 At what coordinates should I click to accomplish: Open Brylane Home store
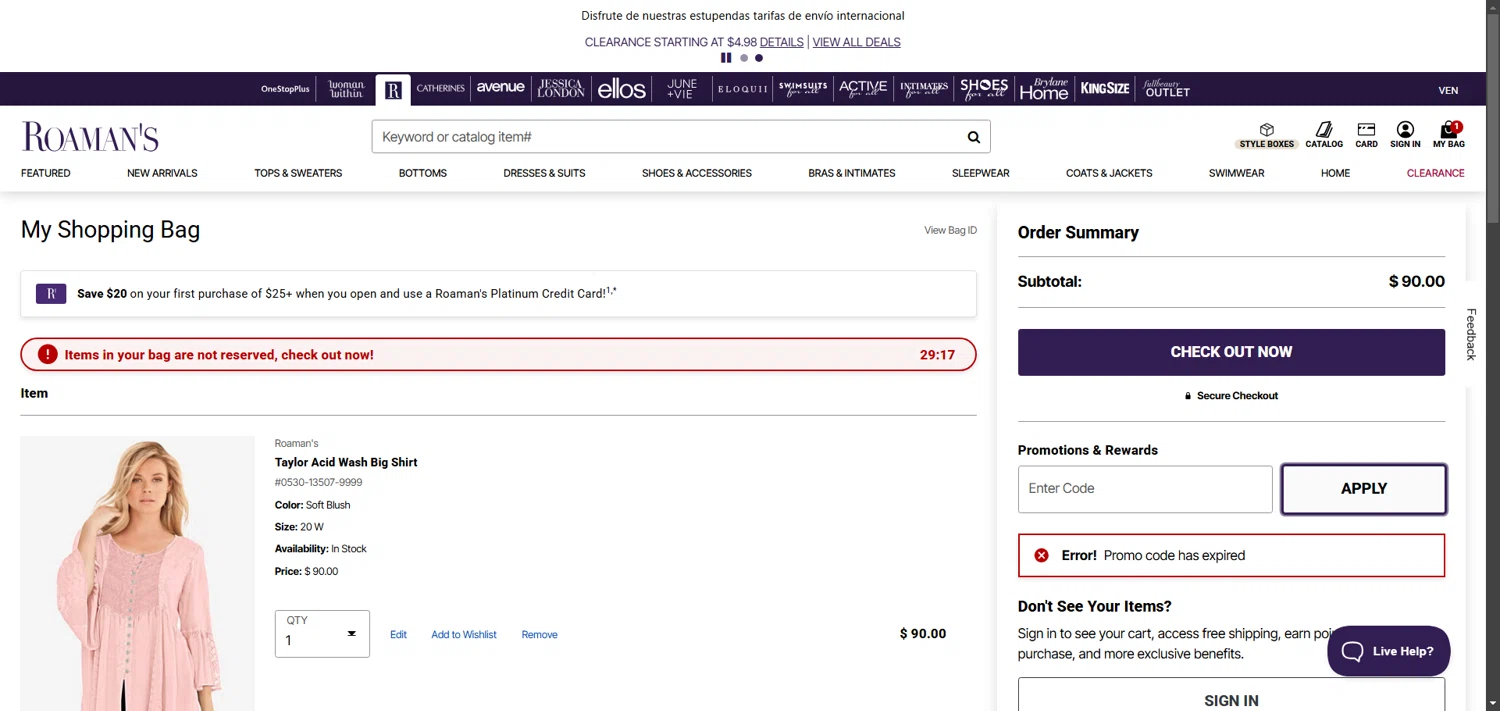click(x=1044, y=89)
